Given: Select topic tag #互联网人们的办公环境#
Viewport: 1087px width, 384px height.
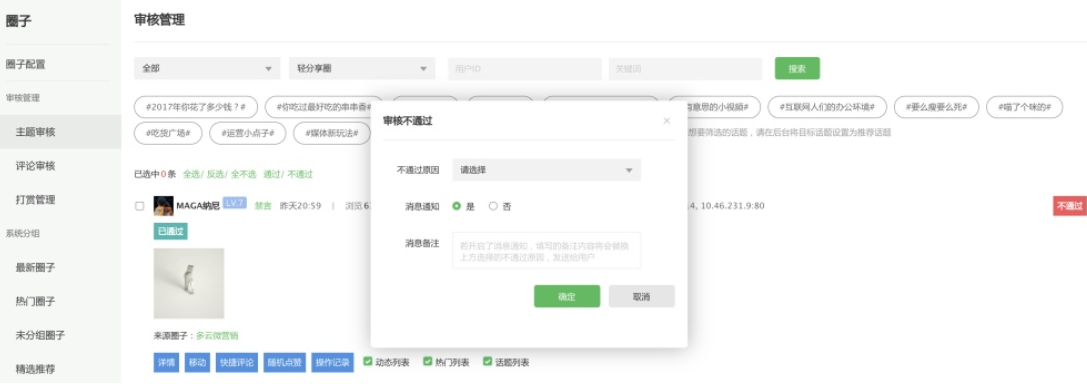Looking at the screenshot, I should (827, 107).
